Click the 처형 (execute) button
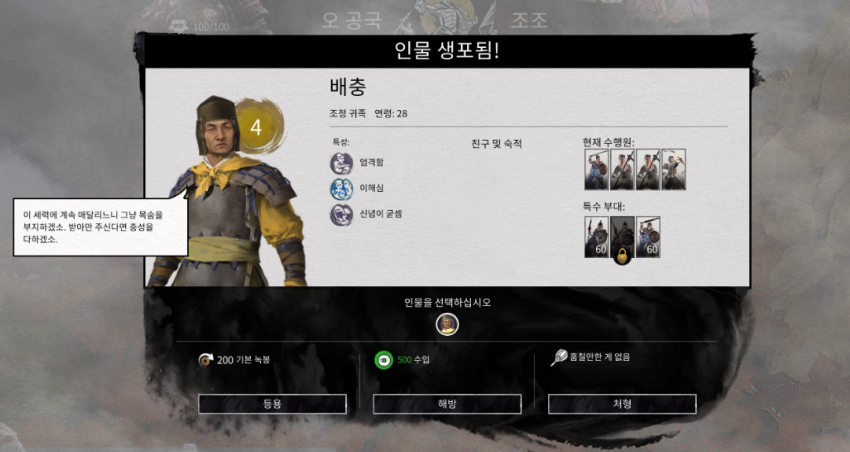850x452 pixels. [622, 404]
